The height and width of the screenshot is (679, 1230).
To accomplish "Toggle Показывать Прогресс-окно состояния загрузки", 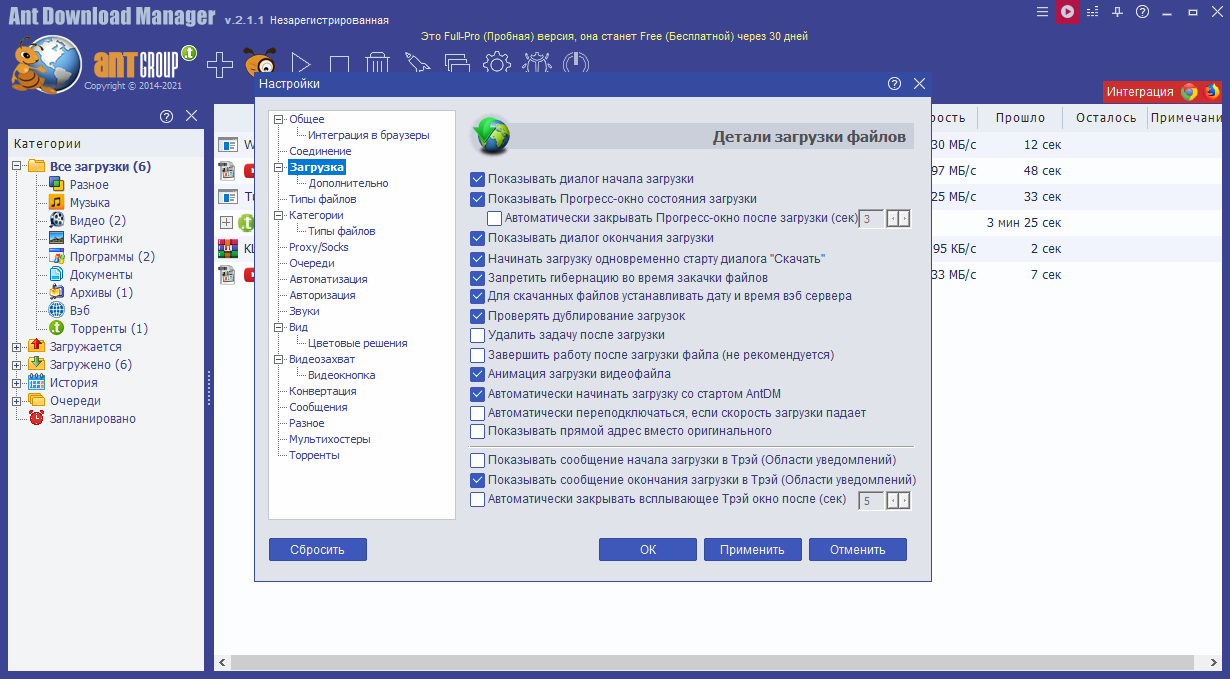I will [477, 199].
